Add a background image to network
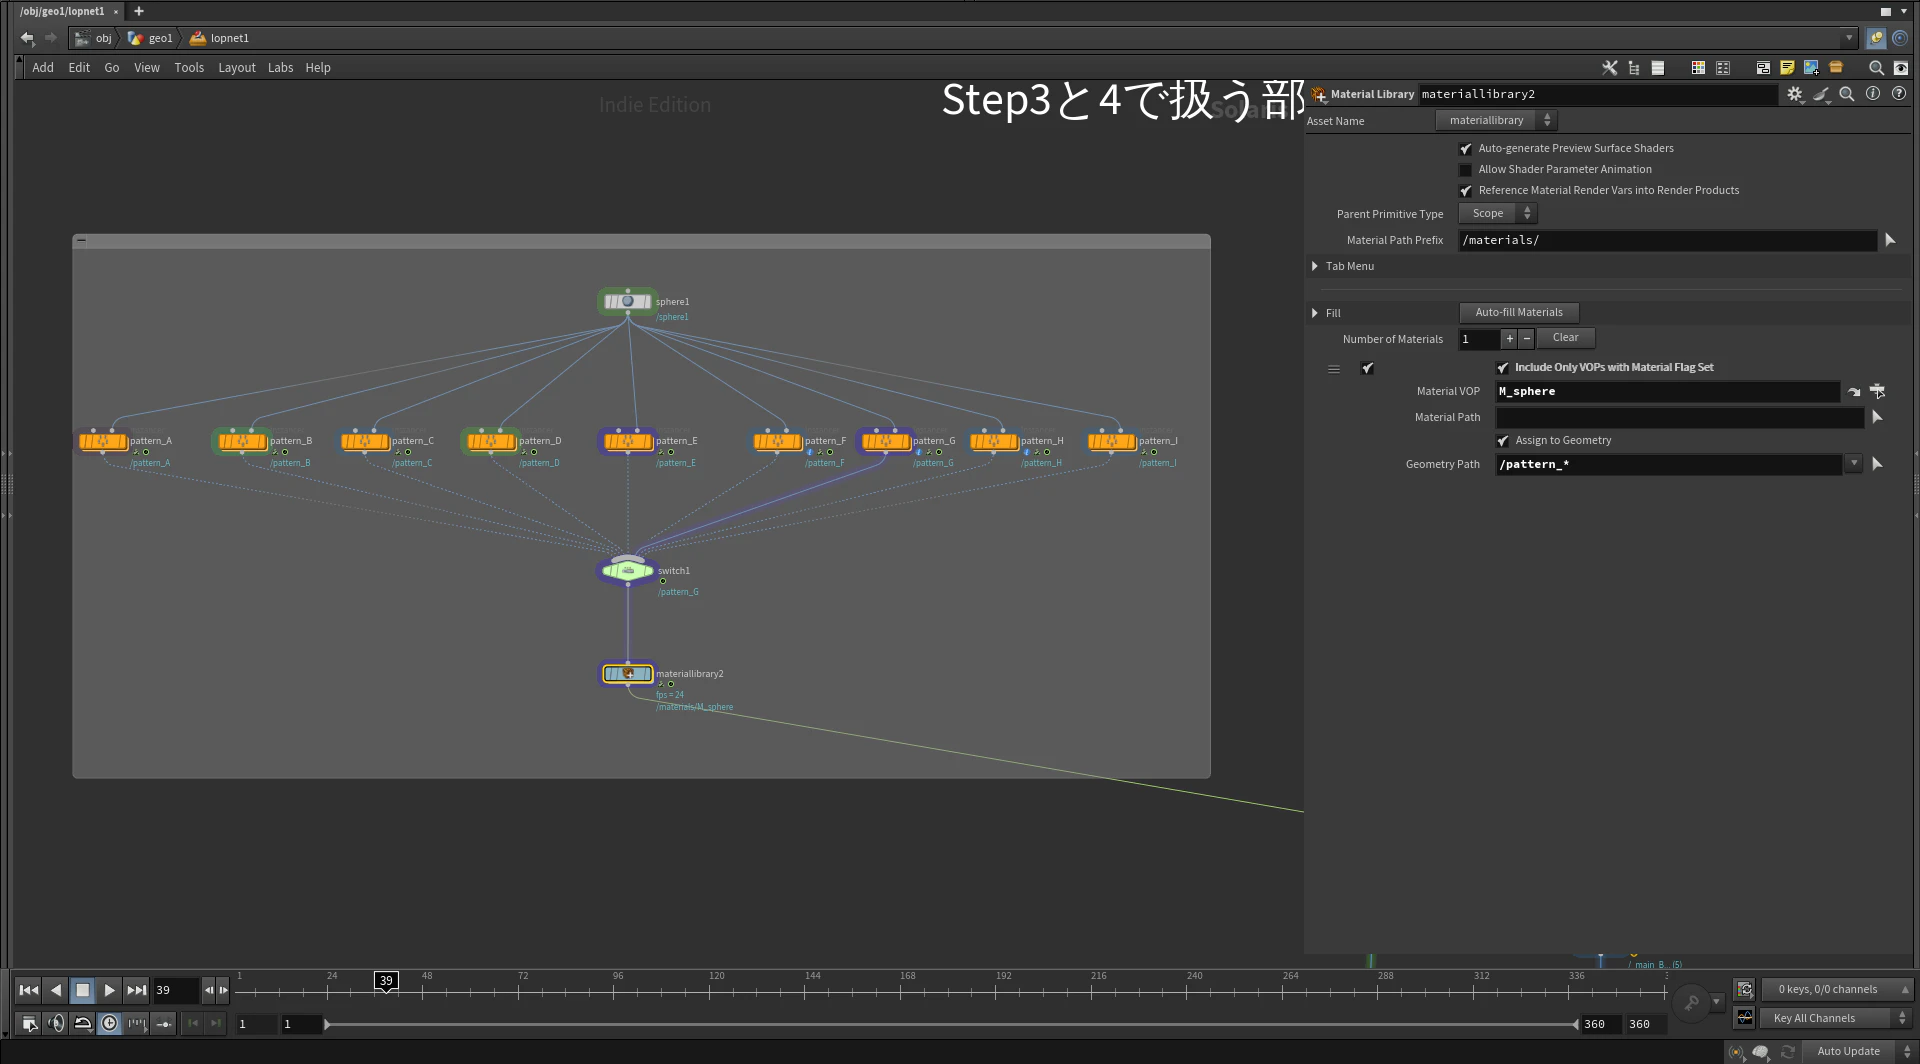 [1811, 68]
